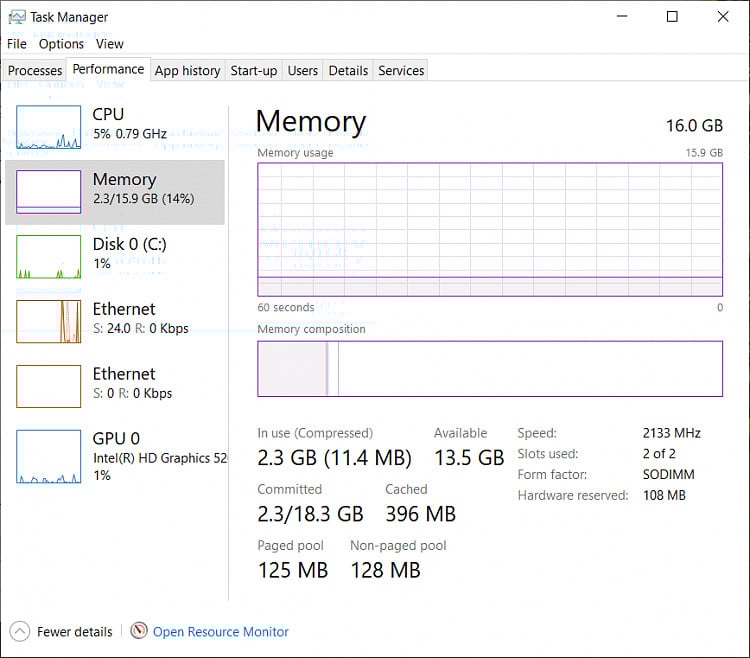Click the Committed 2.3/18.3 GB value

(310, 514)
